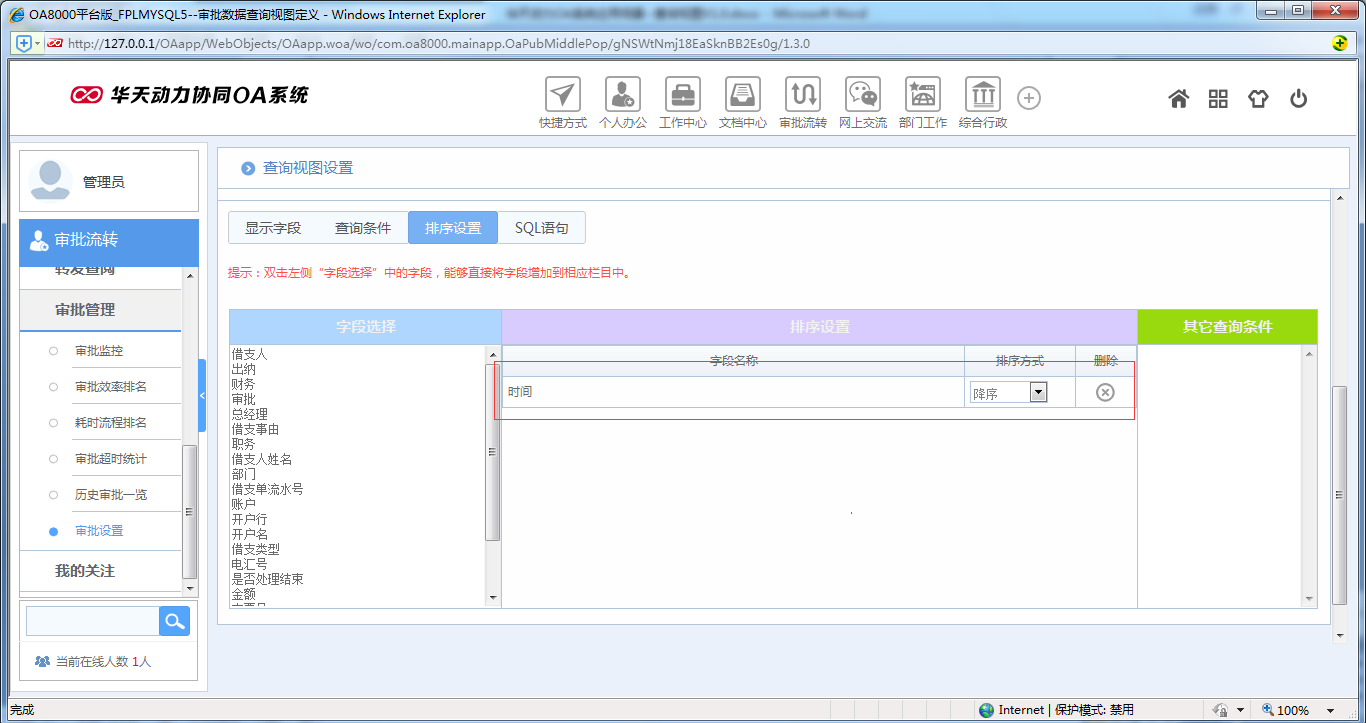Viewport: 1366px width, 723px height.
Task: Open the 文档中心 document center icon
Action: pos(743,95)
